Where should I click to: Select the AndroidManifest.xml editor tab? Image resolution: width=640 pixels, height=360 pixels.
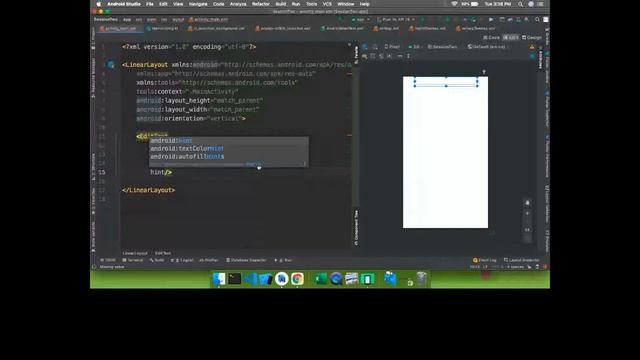coord(342,29)
